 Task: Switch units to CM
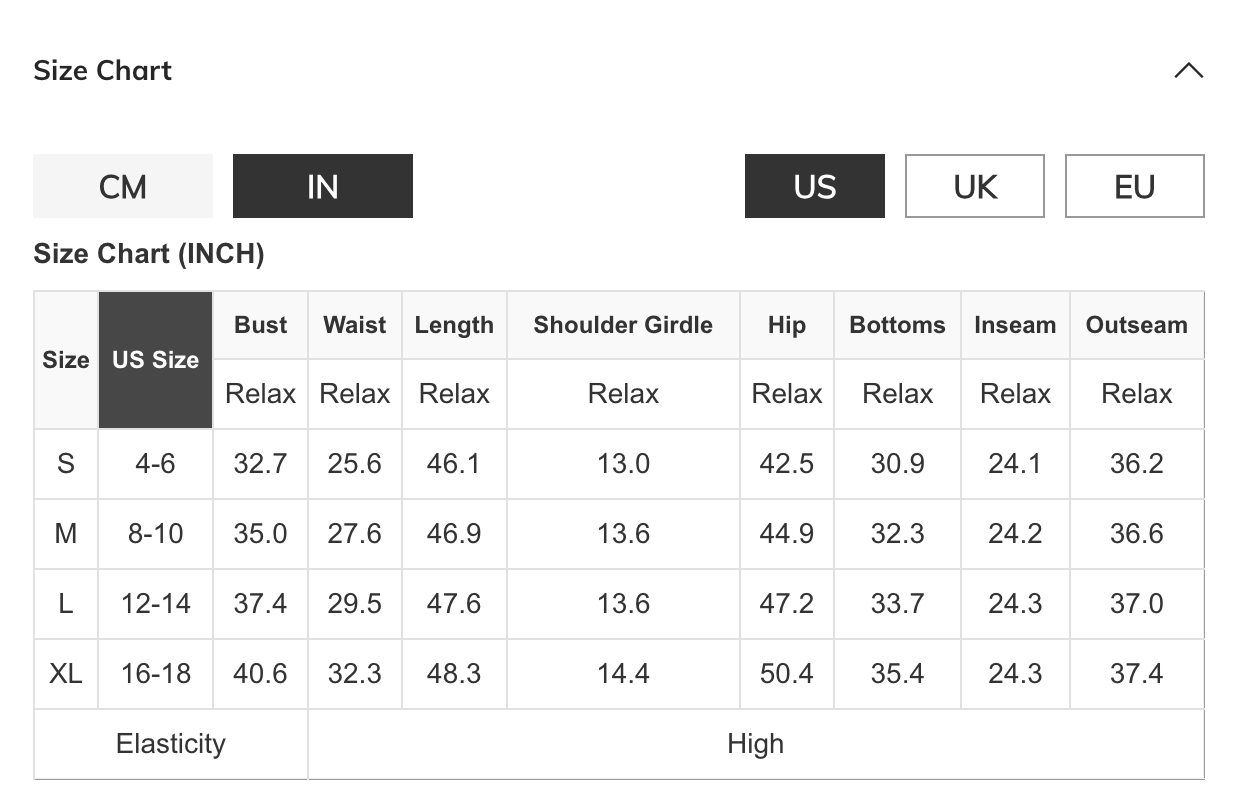click(123, 186)
